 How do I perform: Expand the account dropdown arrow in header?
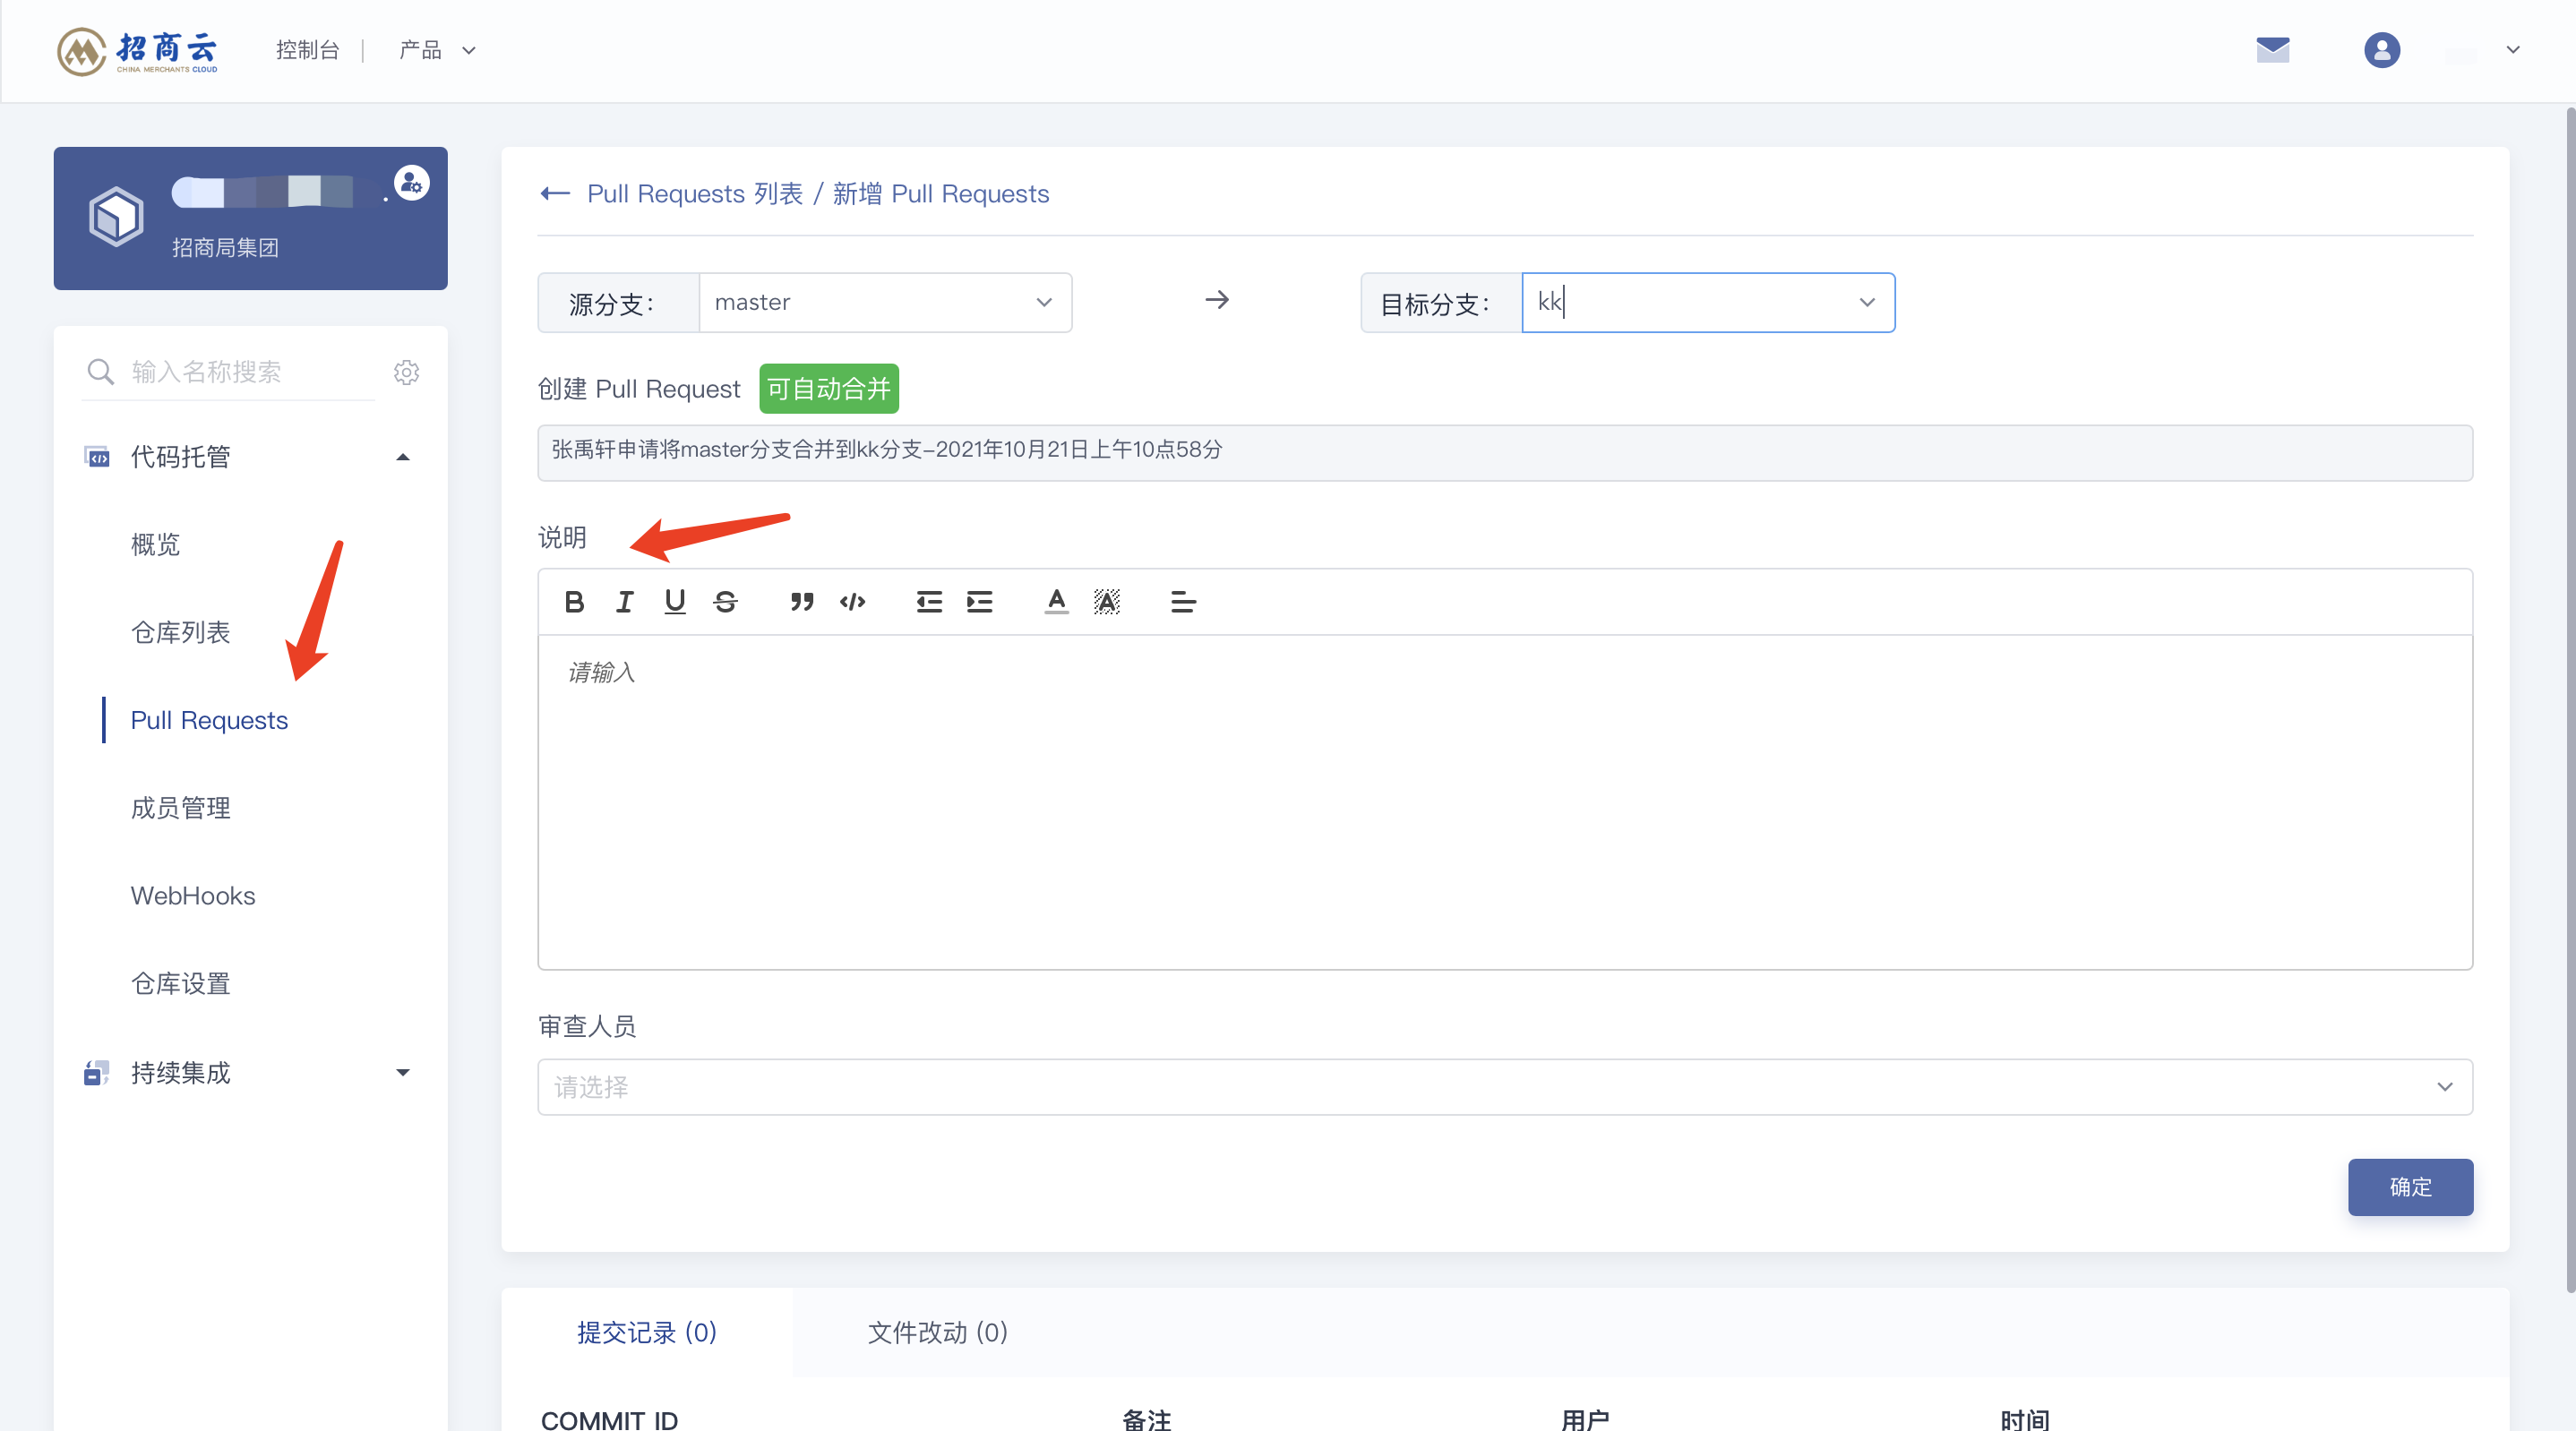pos(2512,50)
